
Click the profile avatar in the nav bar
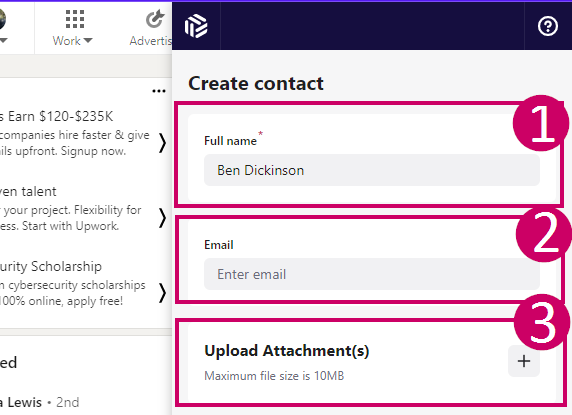(x=3, y=19)
